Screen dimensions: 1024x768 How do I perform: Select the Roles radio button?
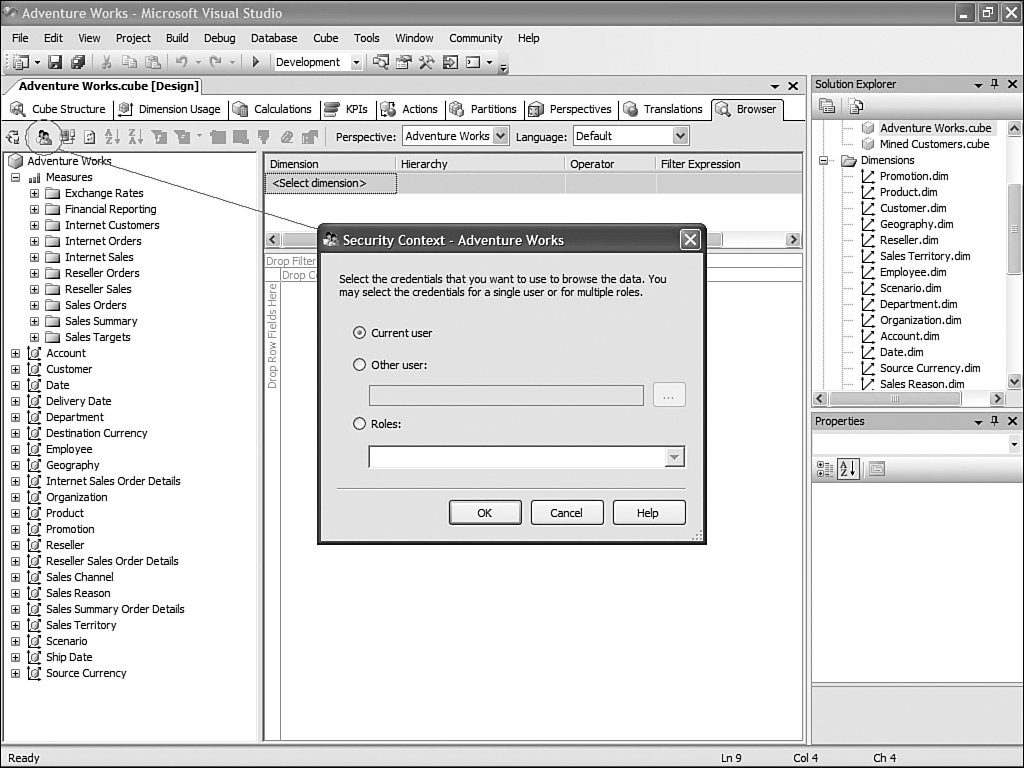point(359,424)
